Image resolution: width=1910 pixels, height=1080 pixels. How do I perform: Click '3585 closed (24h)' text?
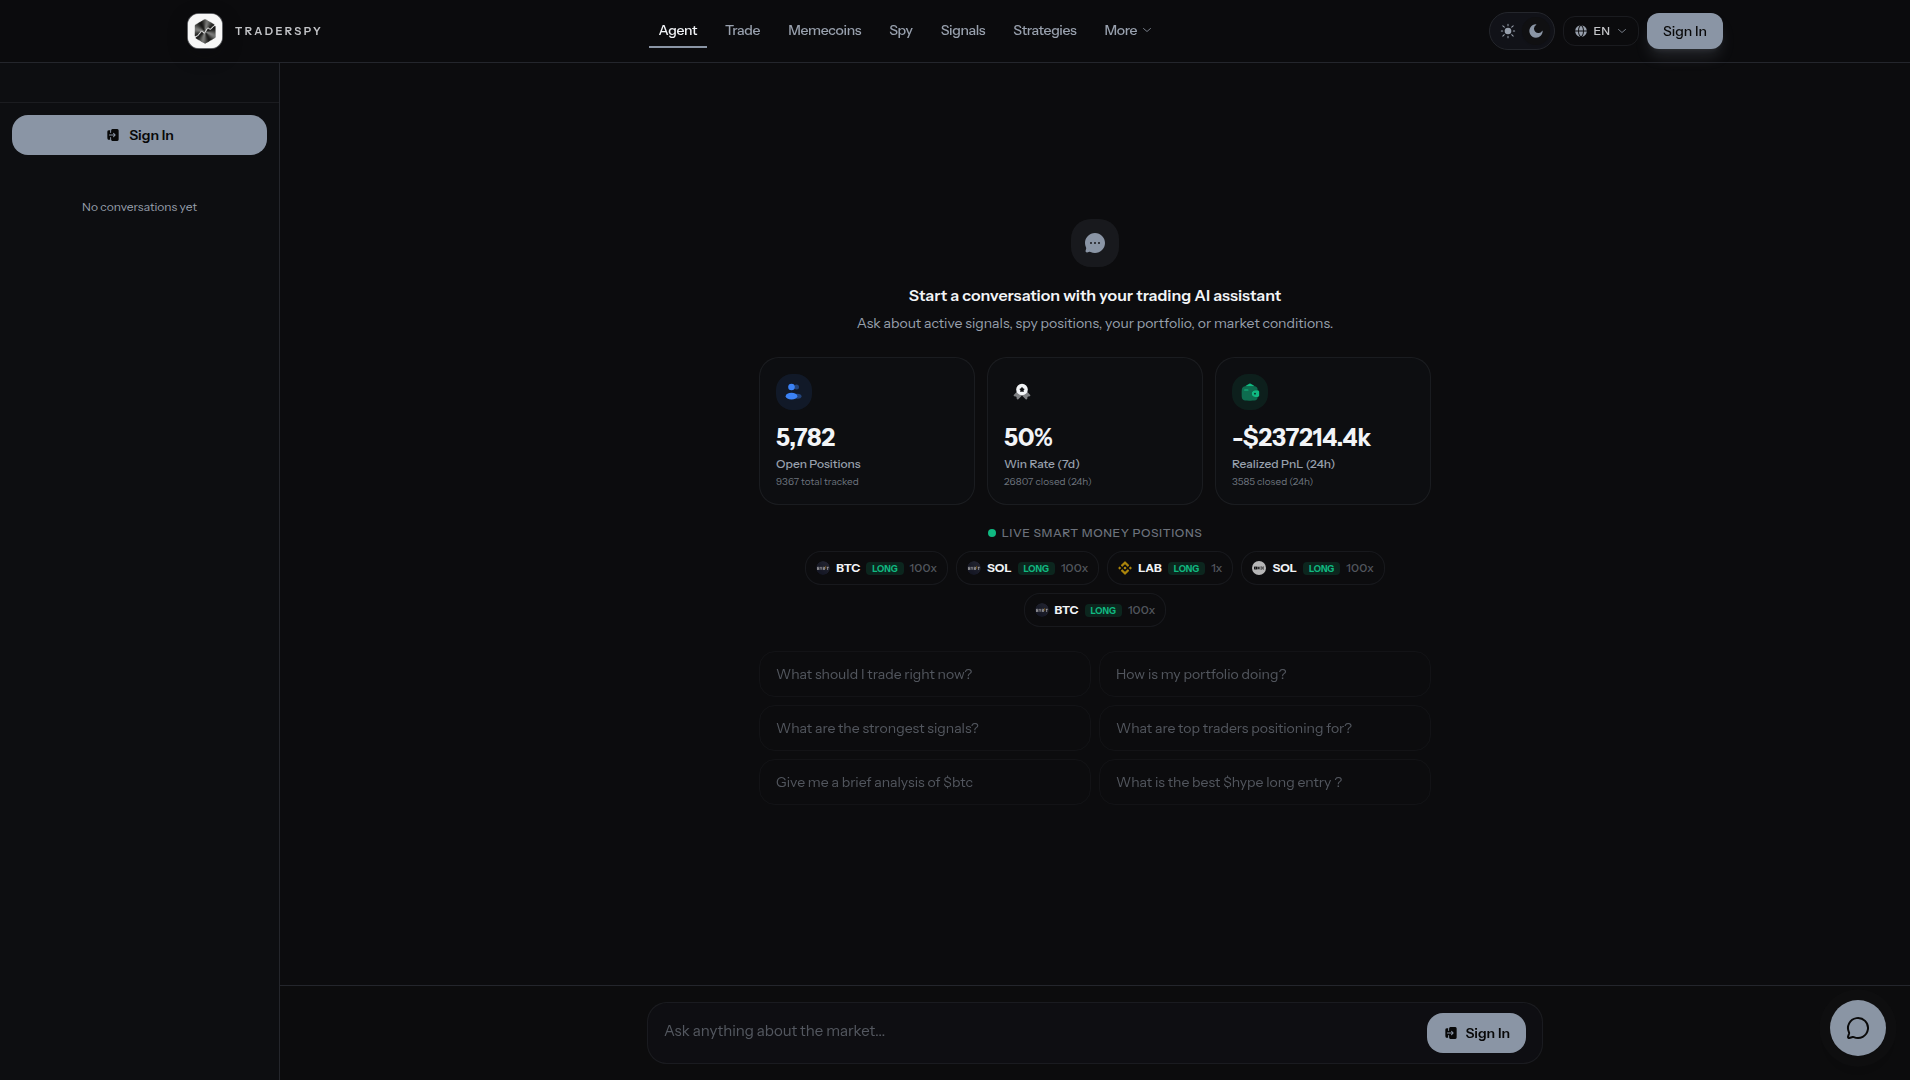point(1272,482)
